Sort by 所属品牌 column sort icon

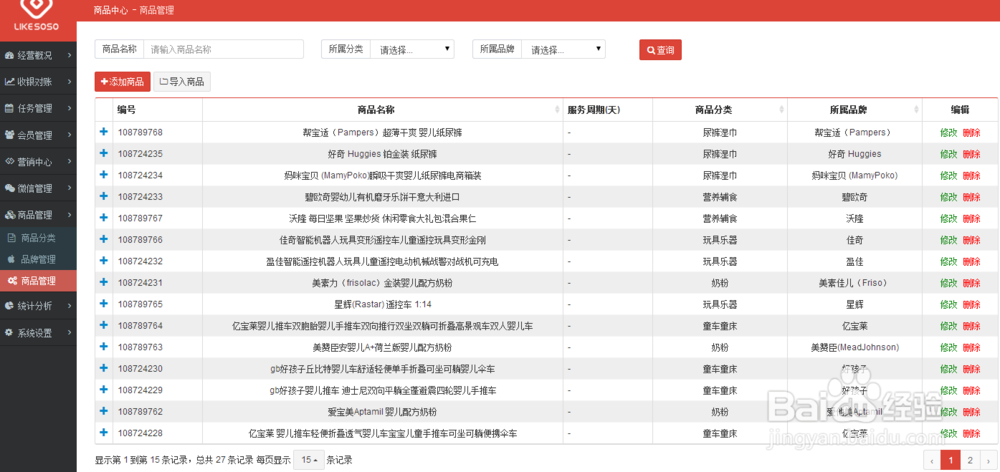[917, 110]
